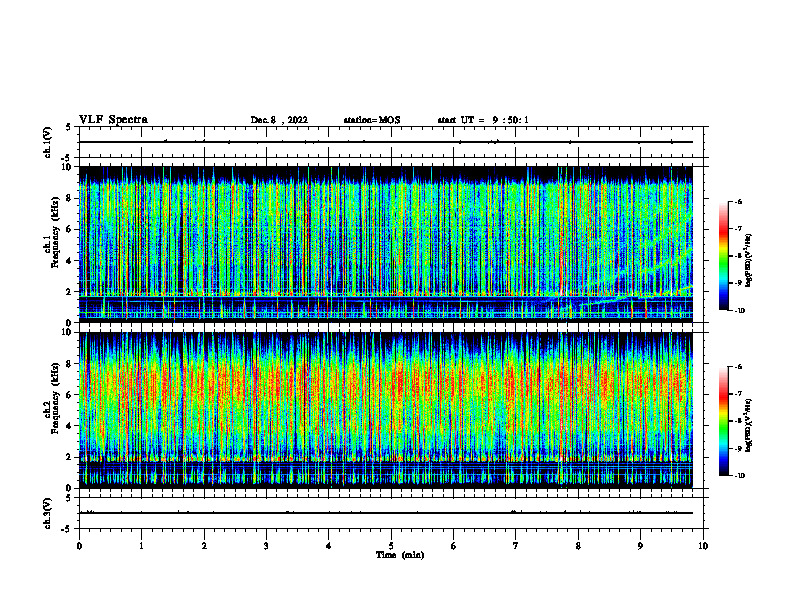Click the ch.1 spectrogram panel

(x=386, y=244)
